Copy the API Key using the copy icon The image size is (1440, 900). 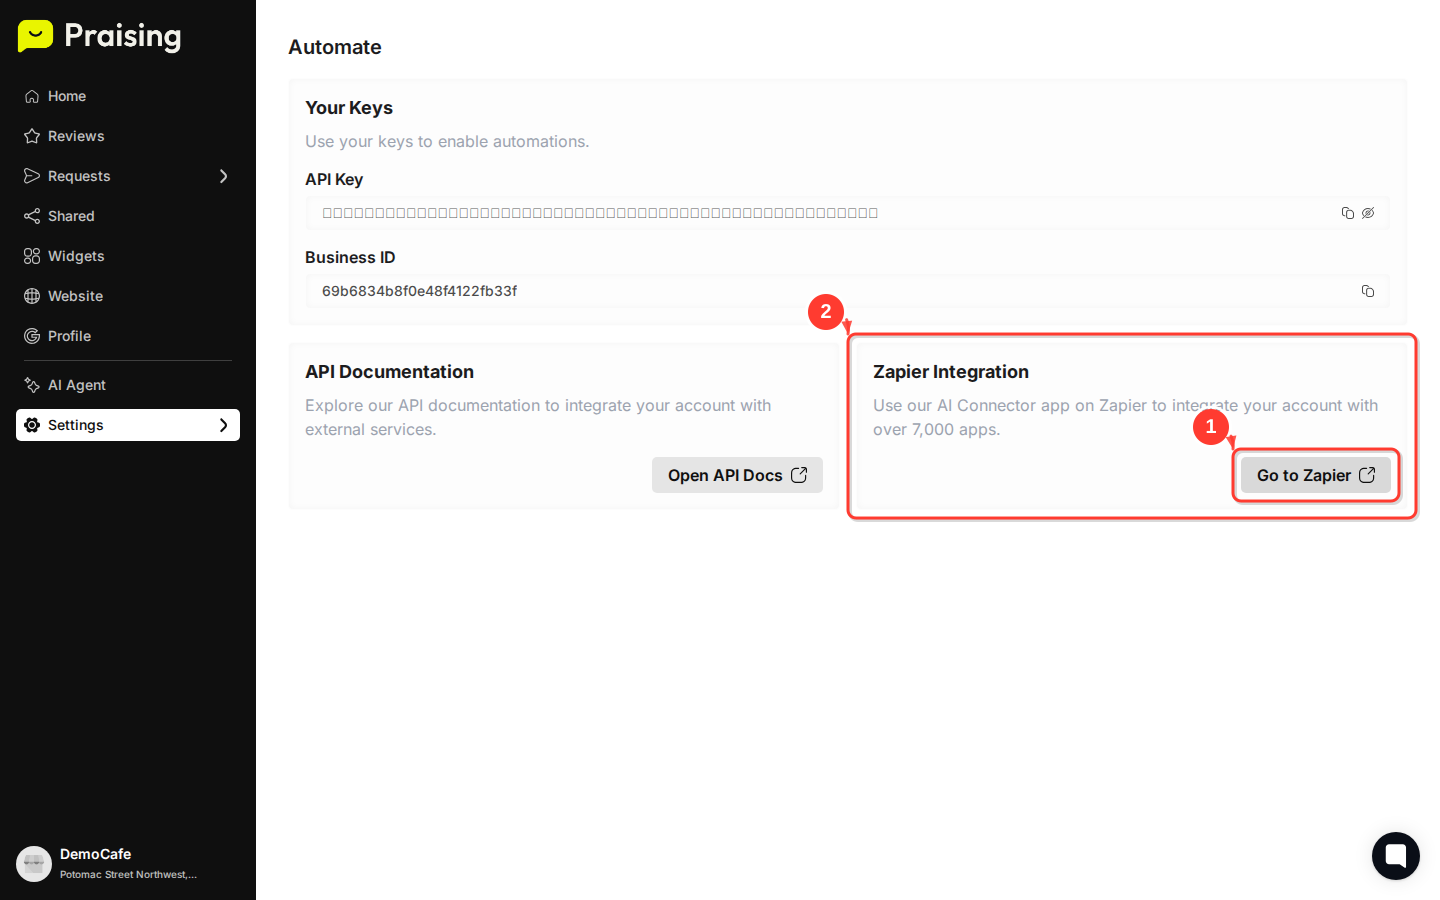pos(1347,213)
